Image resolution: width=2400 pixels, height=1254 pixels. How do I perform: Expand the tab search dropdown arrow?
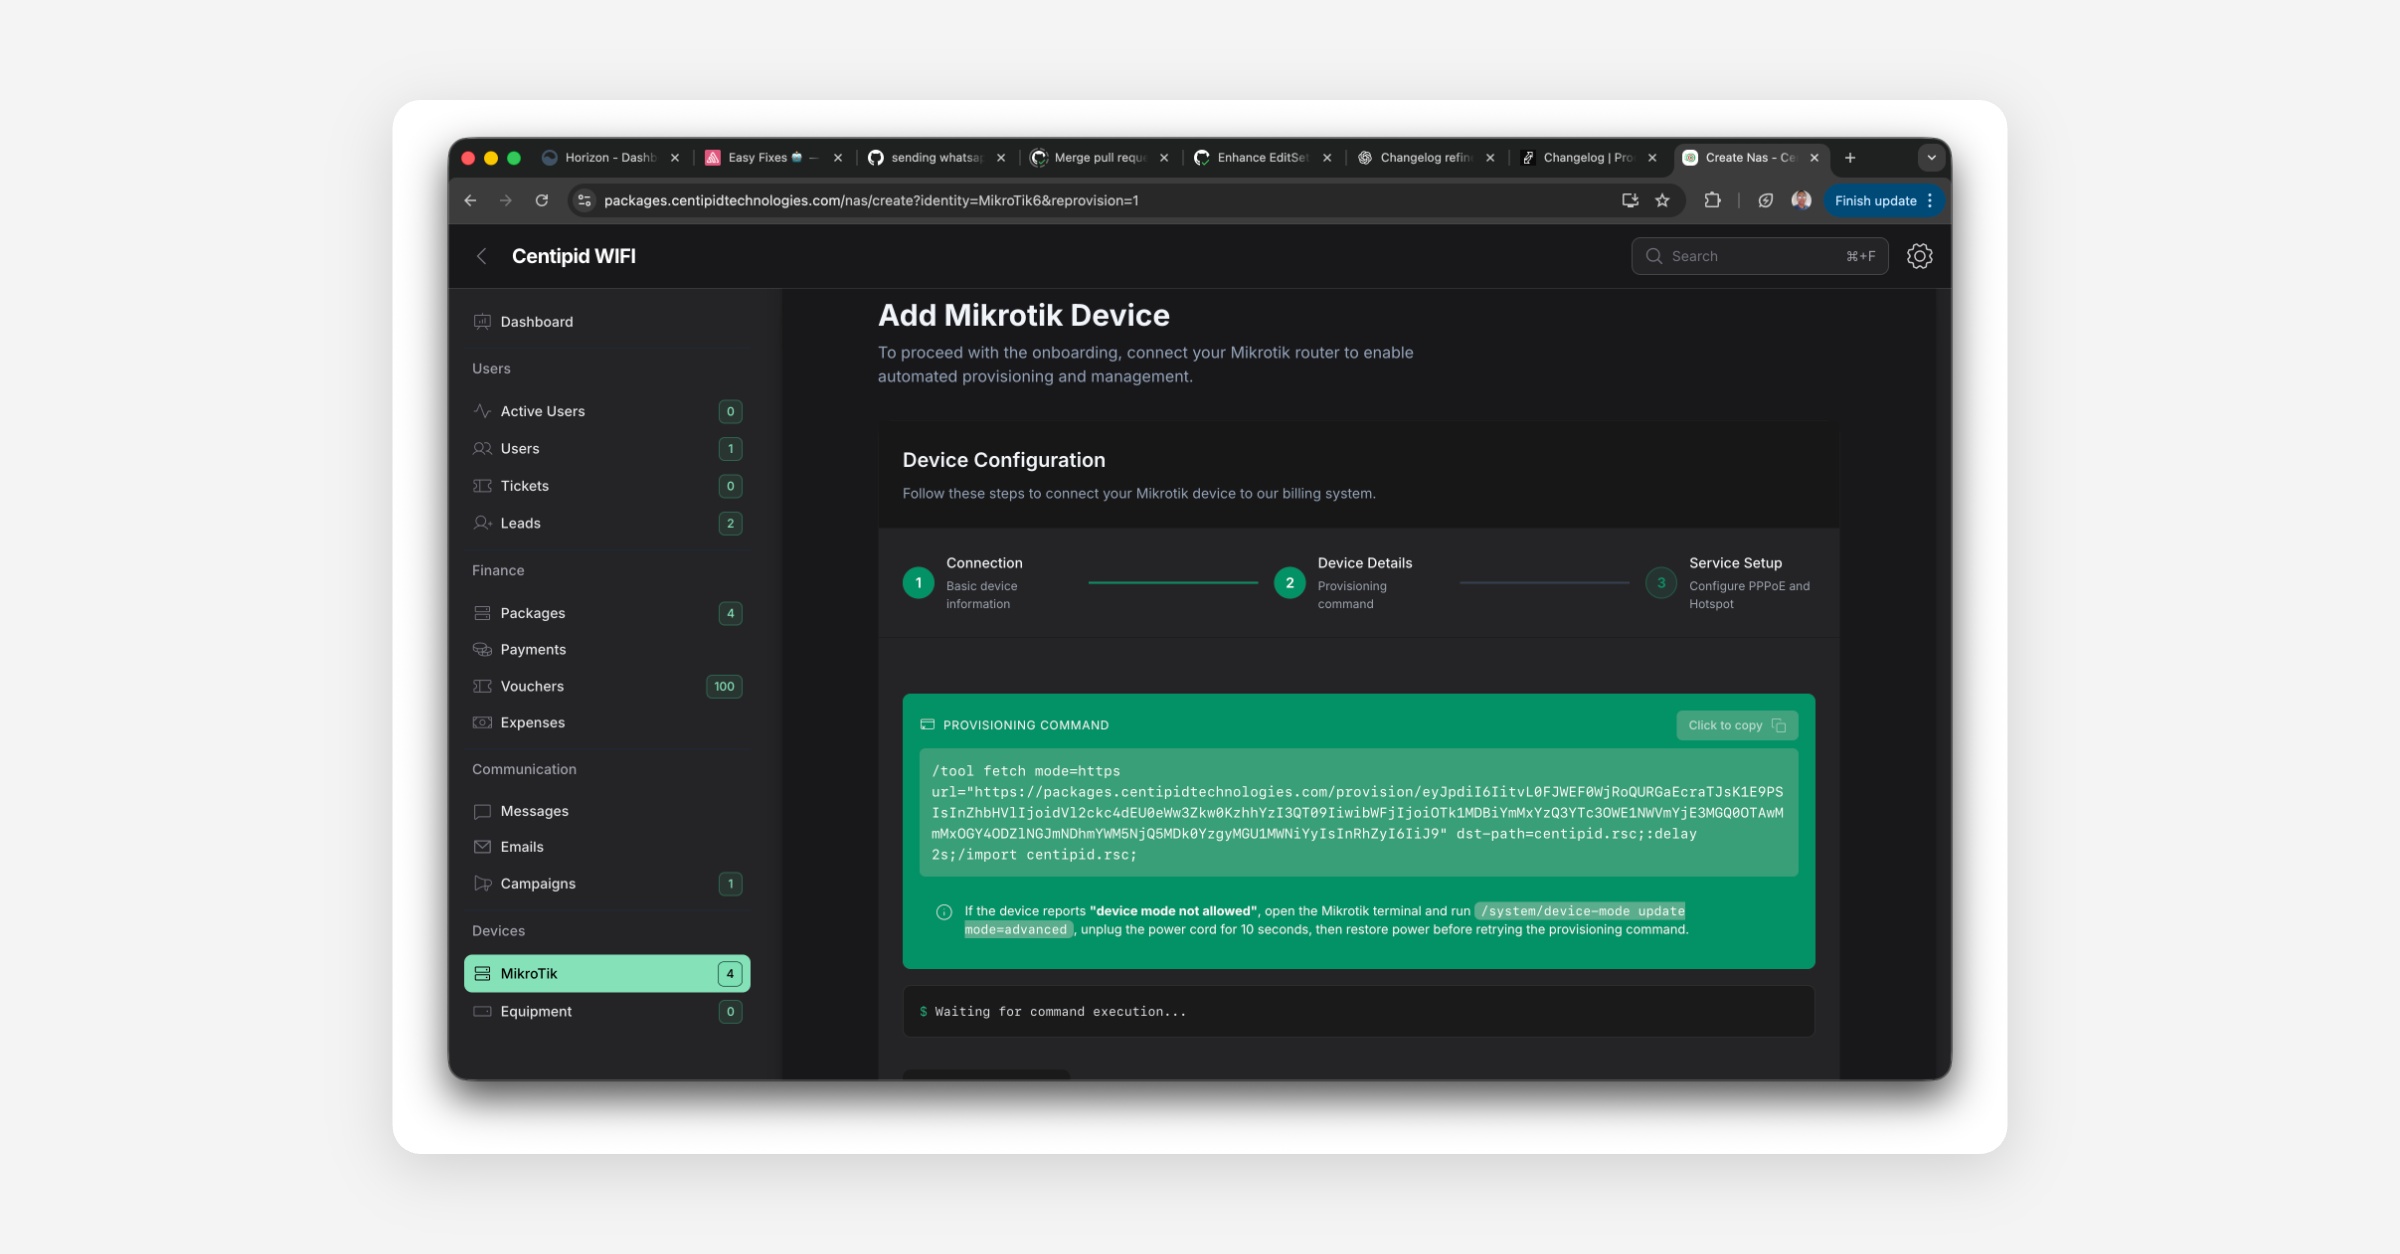[1931, 158]
